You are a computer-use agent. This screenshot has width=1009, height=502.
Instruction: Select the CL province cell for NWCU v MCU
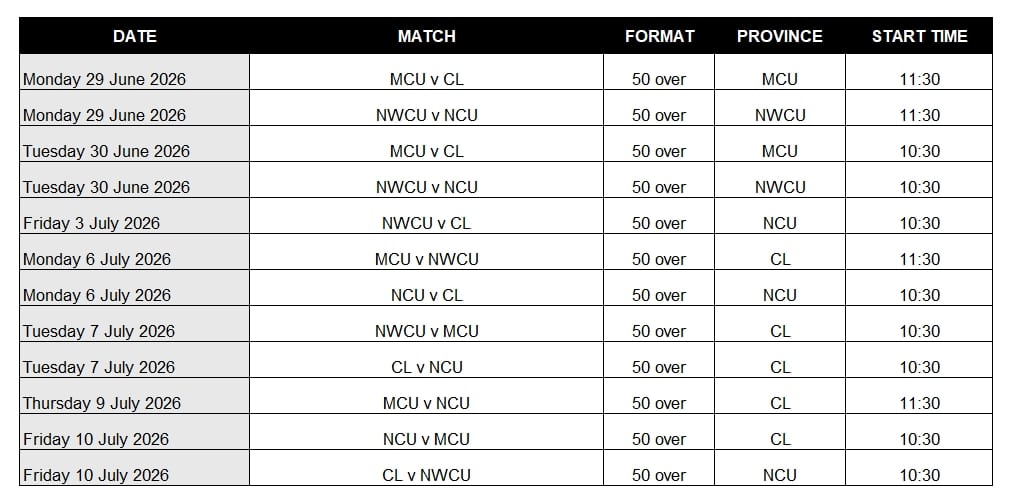click(x=779, y=331)
